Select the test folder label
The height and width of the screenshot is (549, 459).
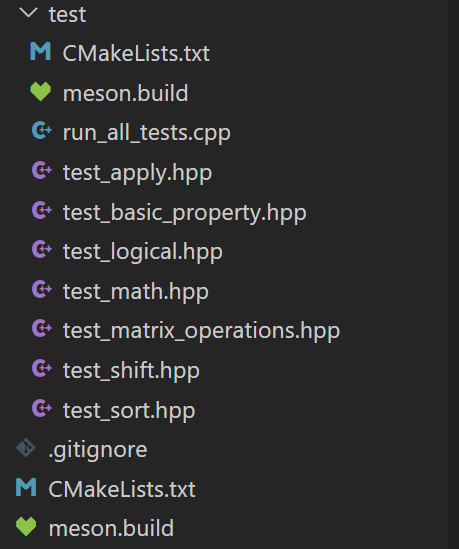67,15
